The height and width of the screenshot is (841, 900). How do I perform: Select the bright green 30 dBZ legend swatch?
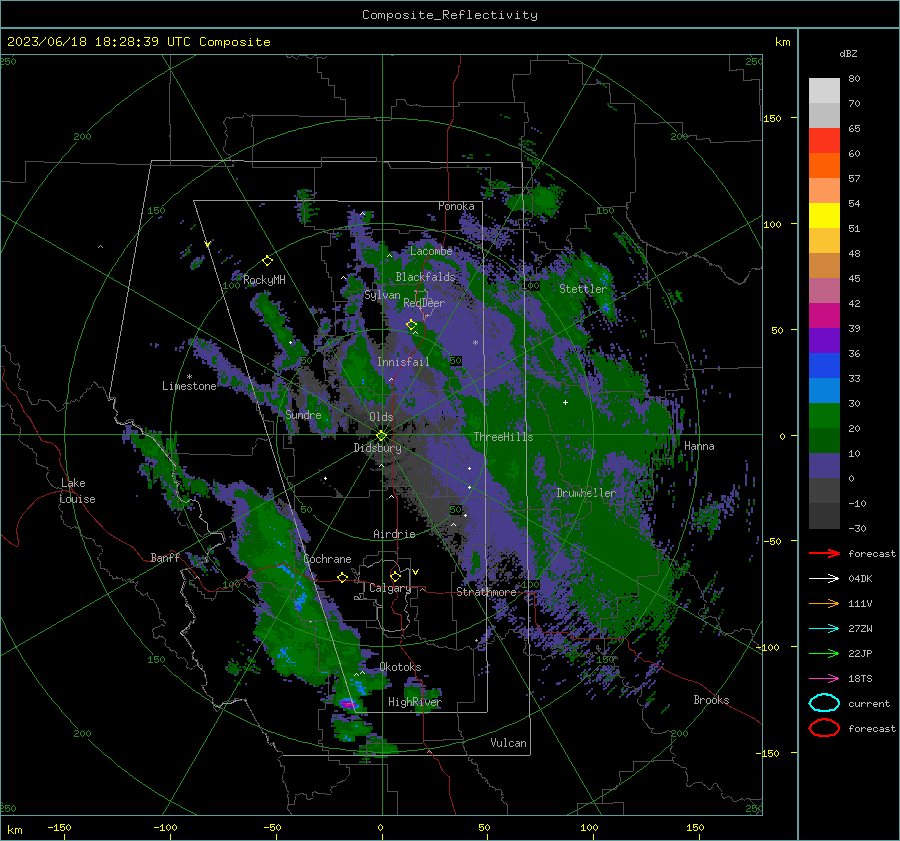tap(824, 415)
